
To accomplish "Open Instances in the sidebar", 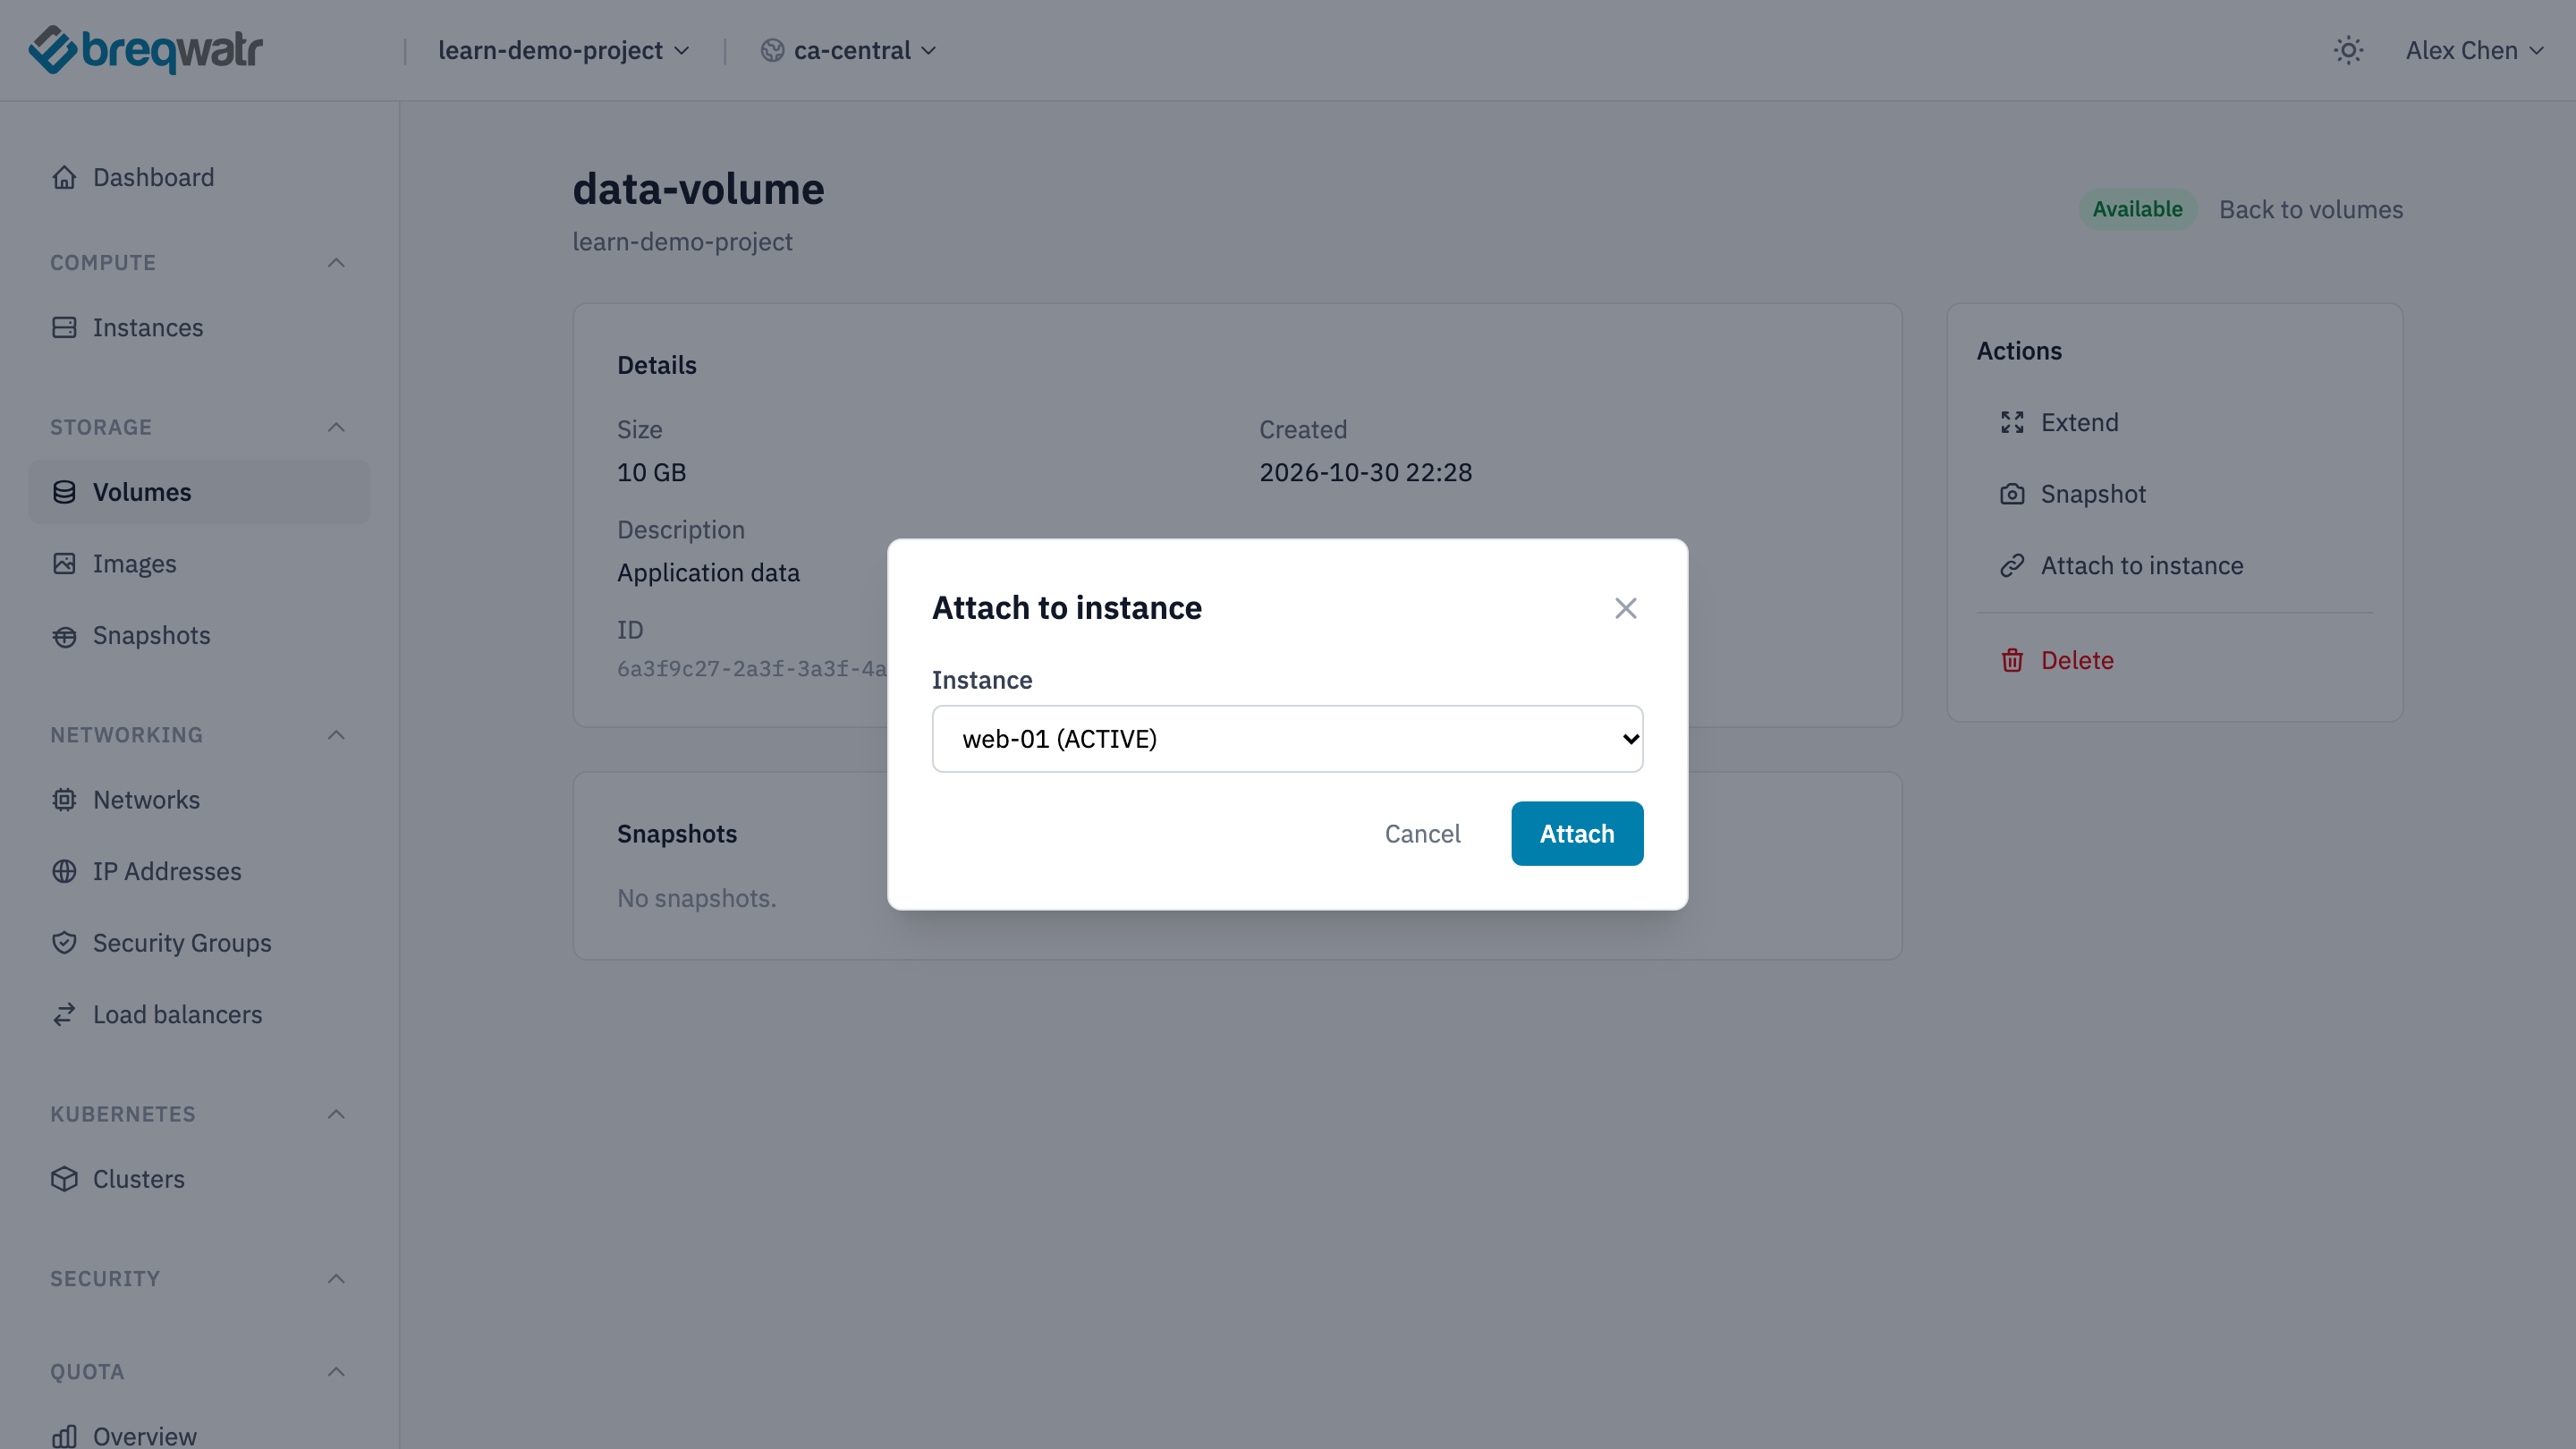I will pos(199,327).
